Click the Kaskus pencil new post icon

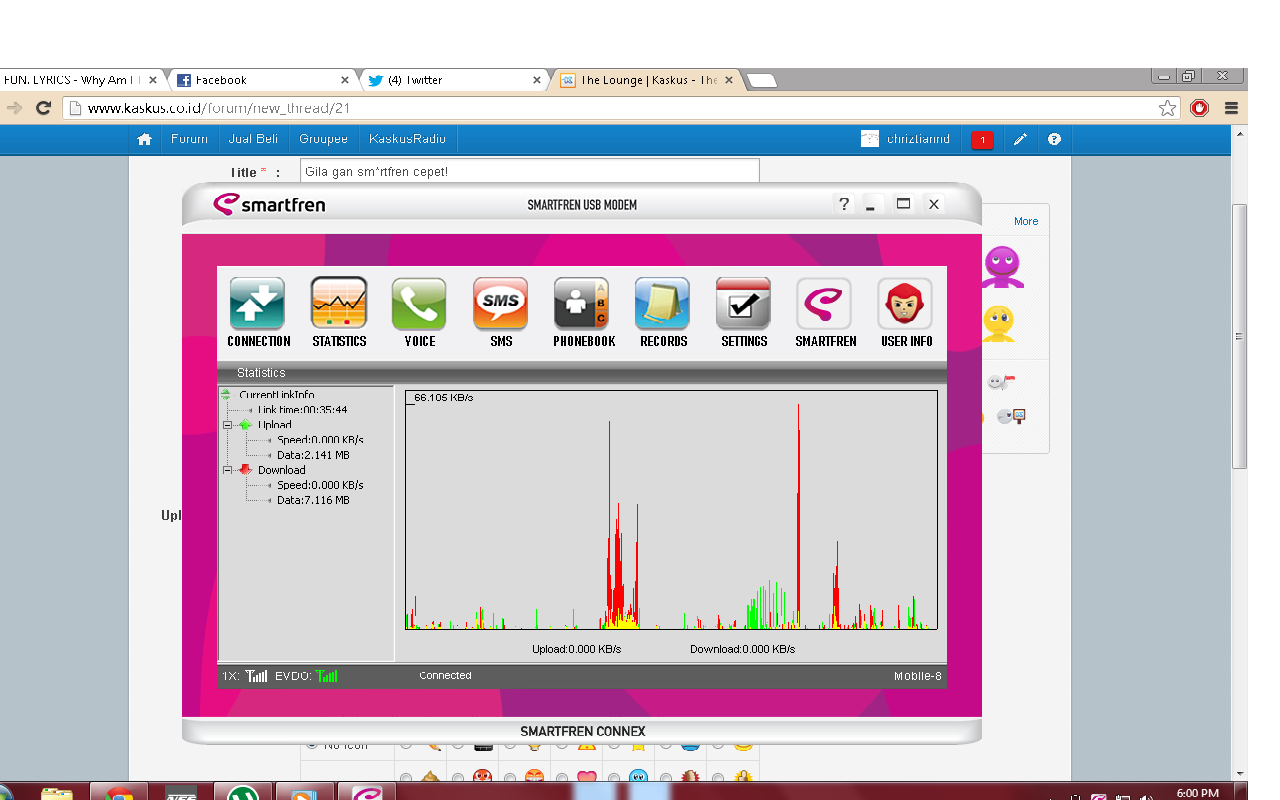1020,139
